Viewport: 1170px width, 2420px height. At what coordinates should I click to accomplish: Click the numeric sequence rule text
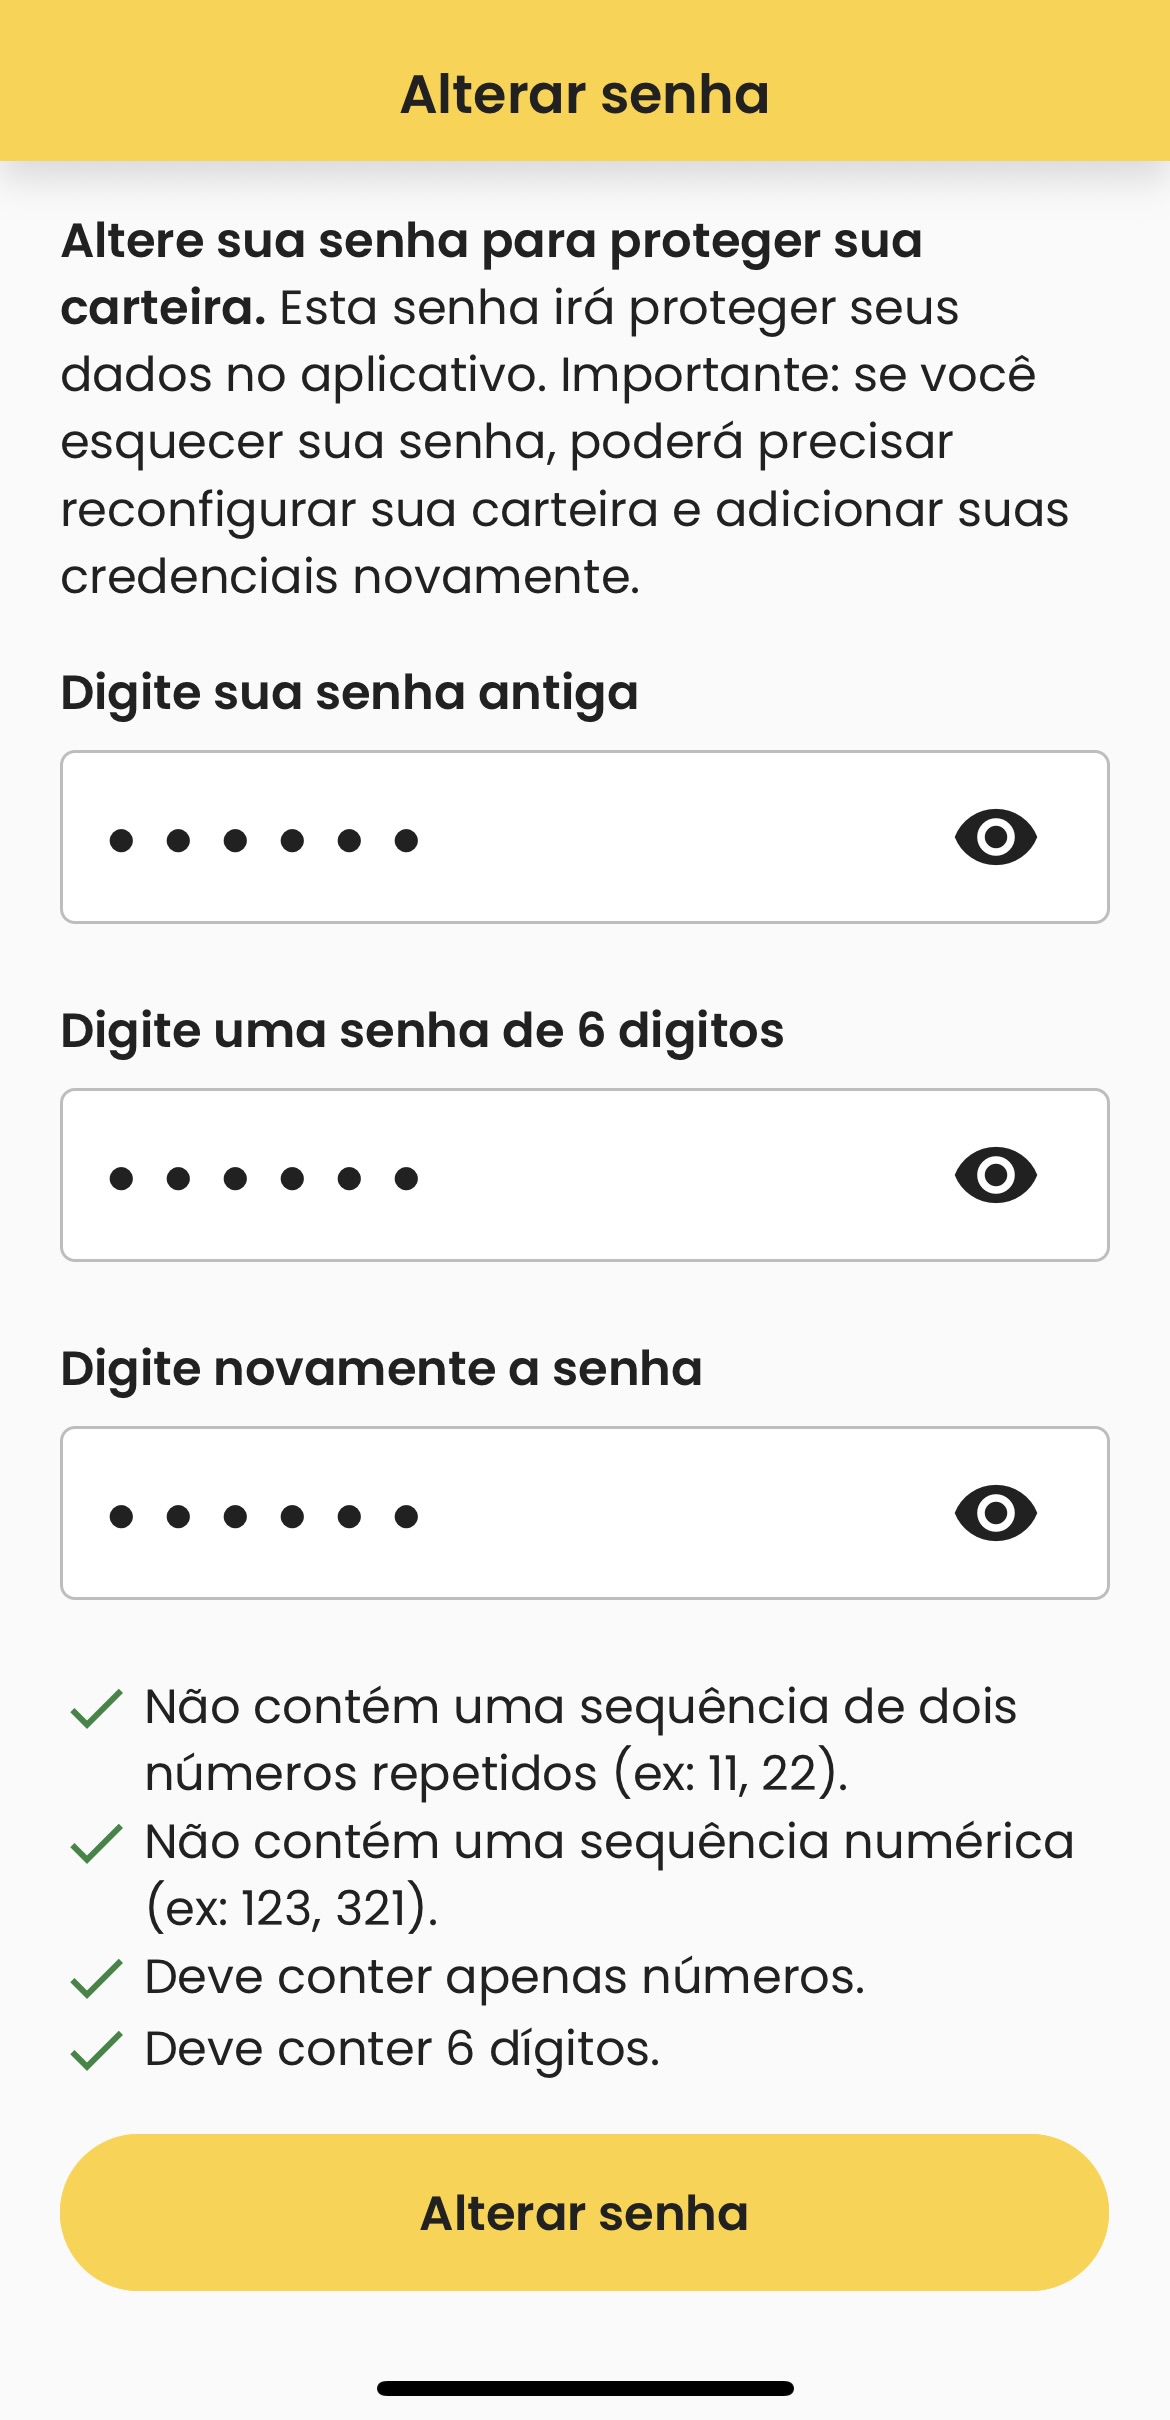(608, 1874)
